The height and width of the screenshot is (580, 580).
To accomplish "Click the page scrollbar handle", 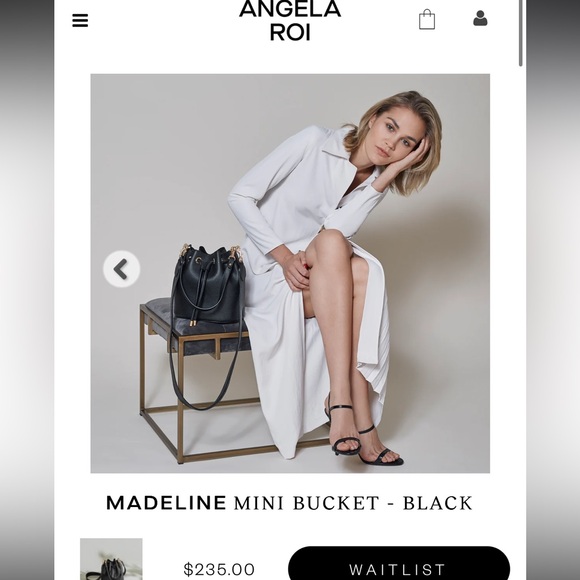I will coord(520,33).
